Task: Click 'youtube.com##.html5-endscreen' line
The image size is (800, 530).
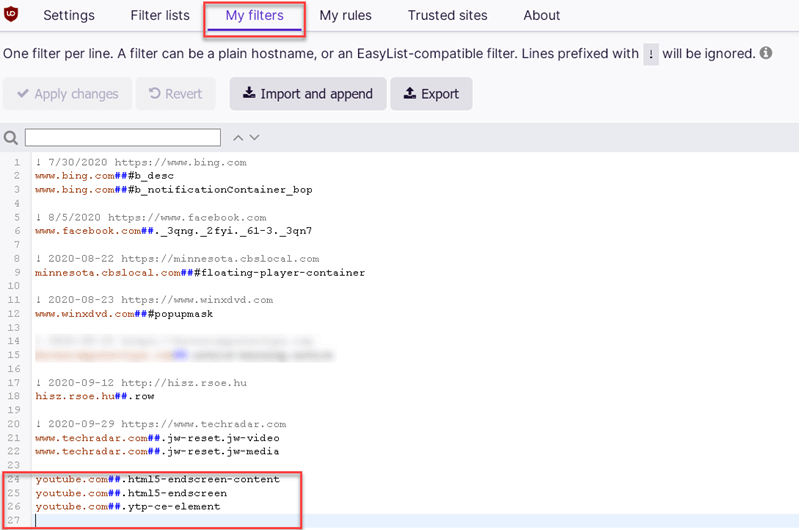Action: pos(131,493)
